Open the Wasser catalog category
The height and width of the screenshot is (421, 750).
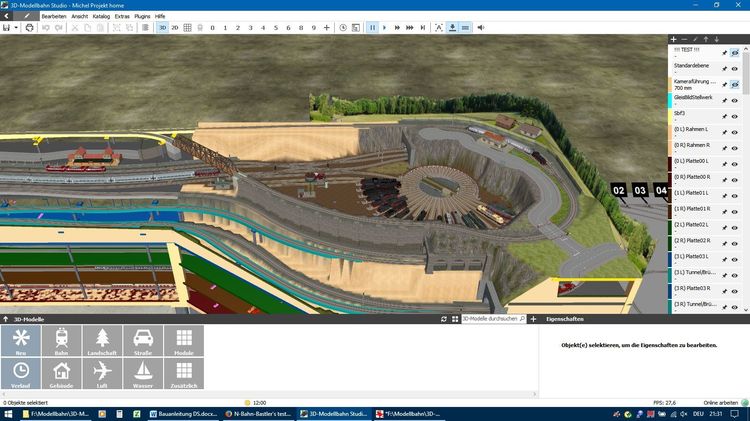pos(143,374)
